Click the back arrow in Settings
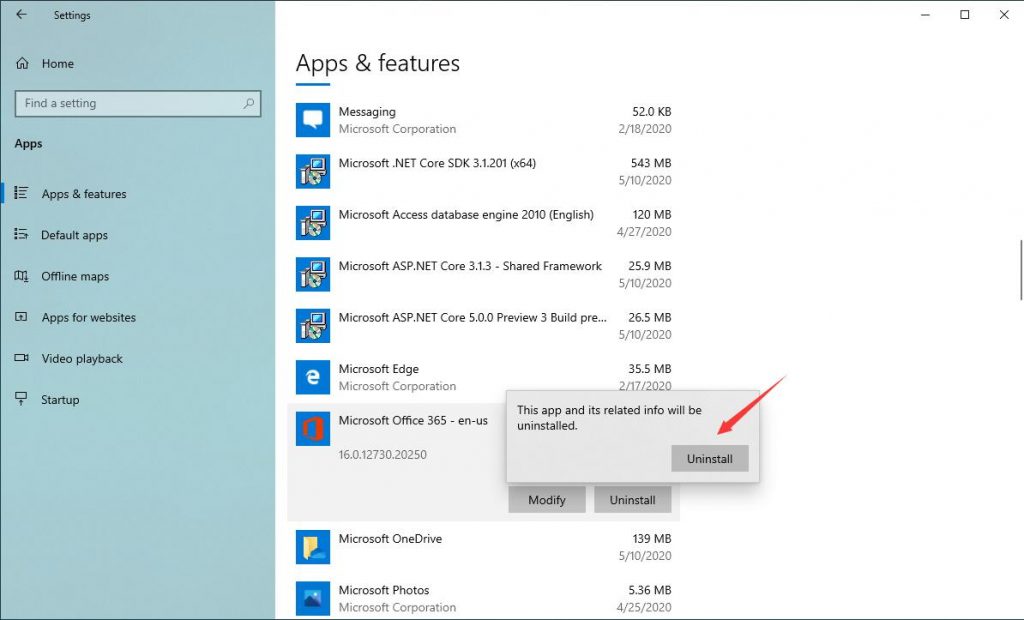The image size is (1024, 620). [x=22, y=14]
